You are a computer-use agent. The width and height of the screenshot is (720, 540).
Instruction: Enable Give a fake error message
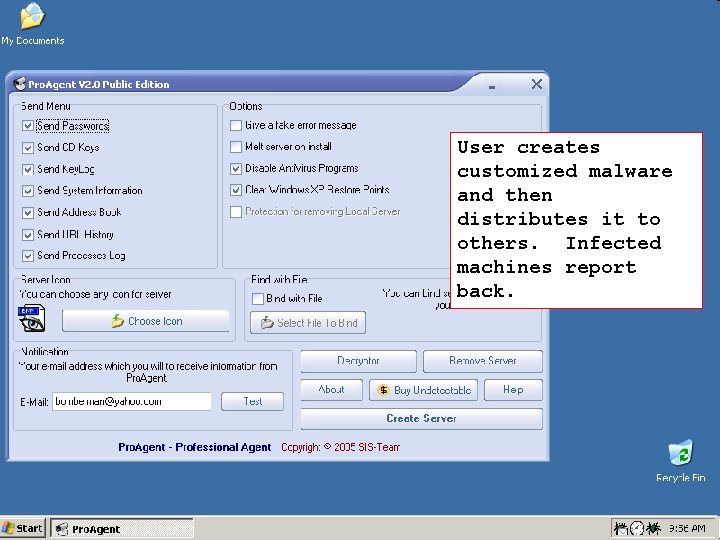click(236, 125)
